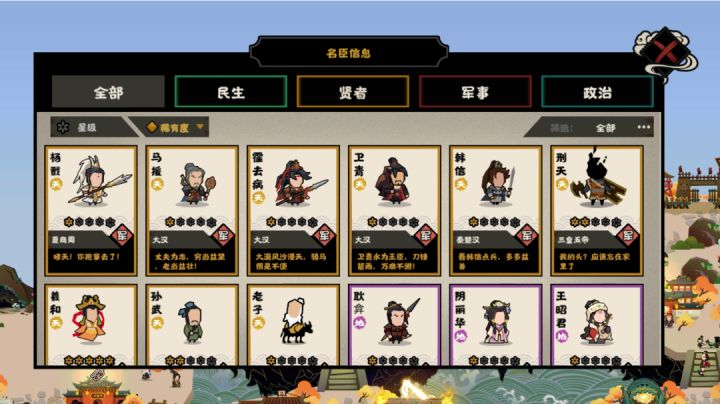Select the 羲和 character portrait
Image resolution: width=720 pixels, height=404 pixels.
coord(90,320)
